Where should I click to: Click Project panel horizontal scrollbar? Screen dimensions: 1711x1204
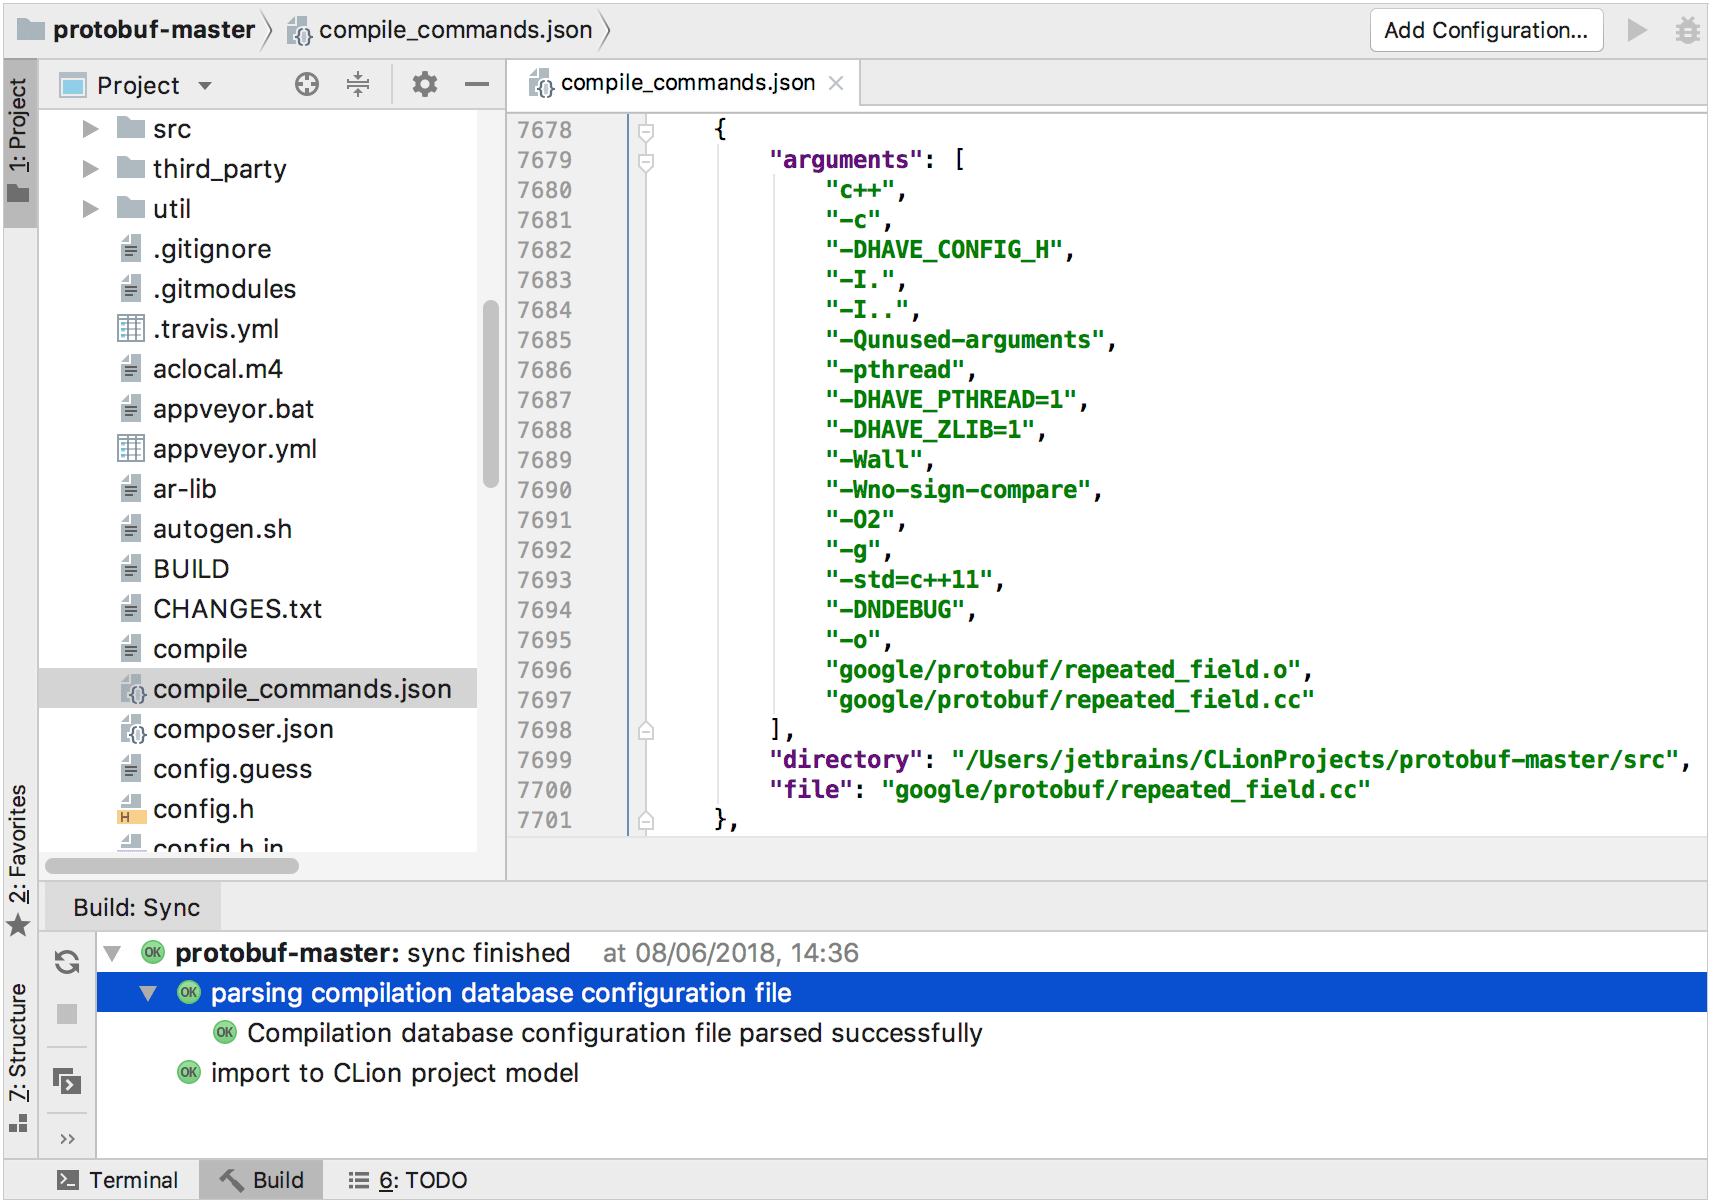click(x=172, y=865)
